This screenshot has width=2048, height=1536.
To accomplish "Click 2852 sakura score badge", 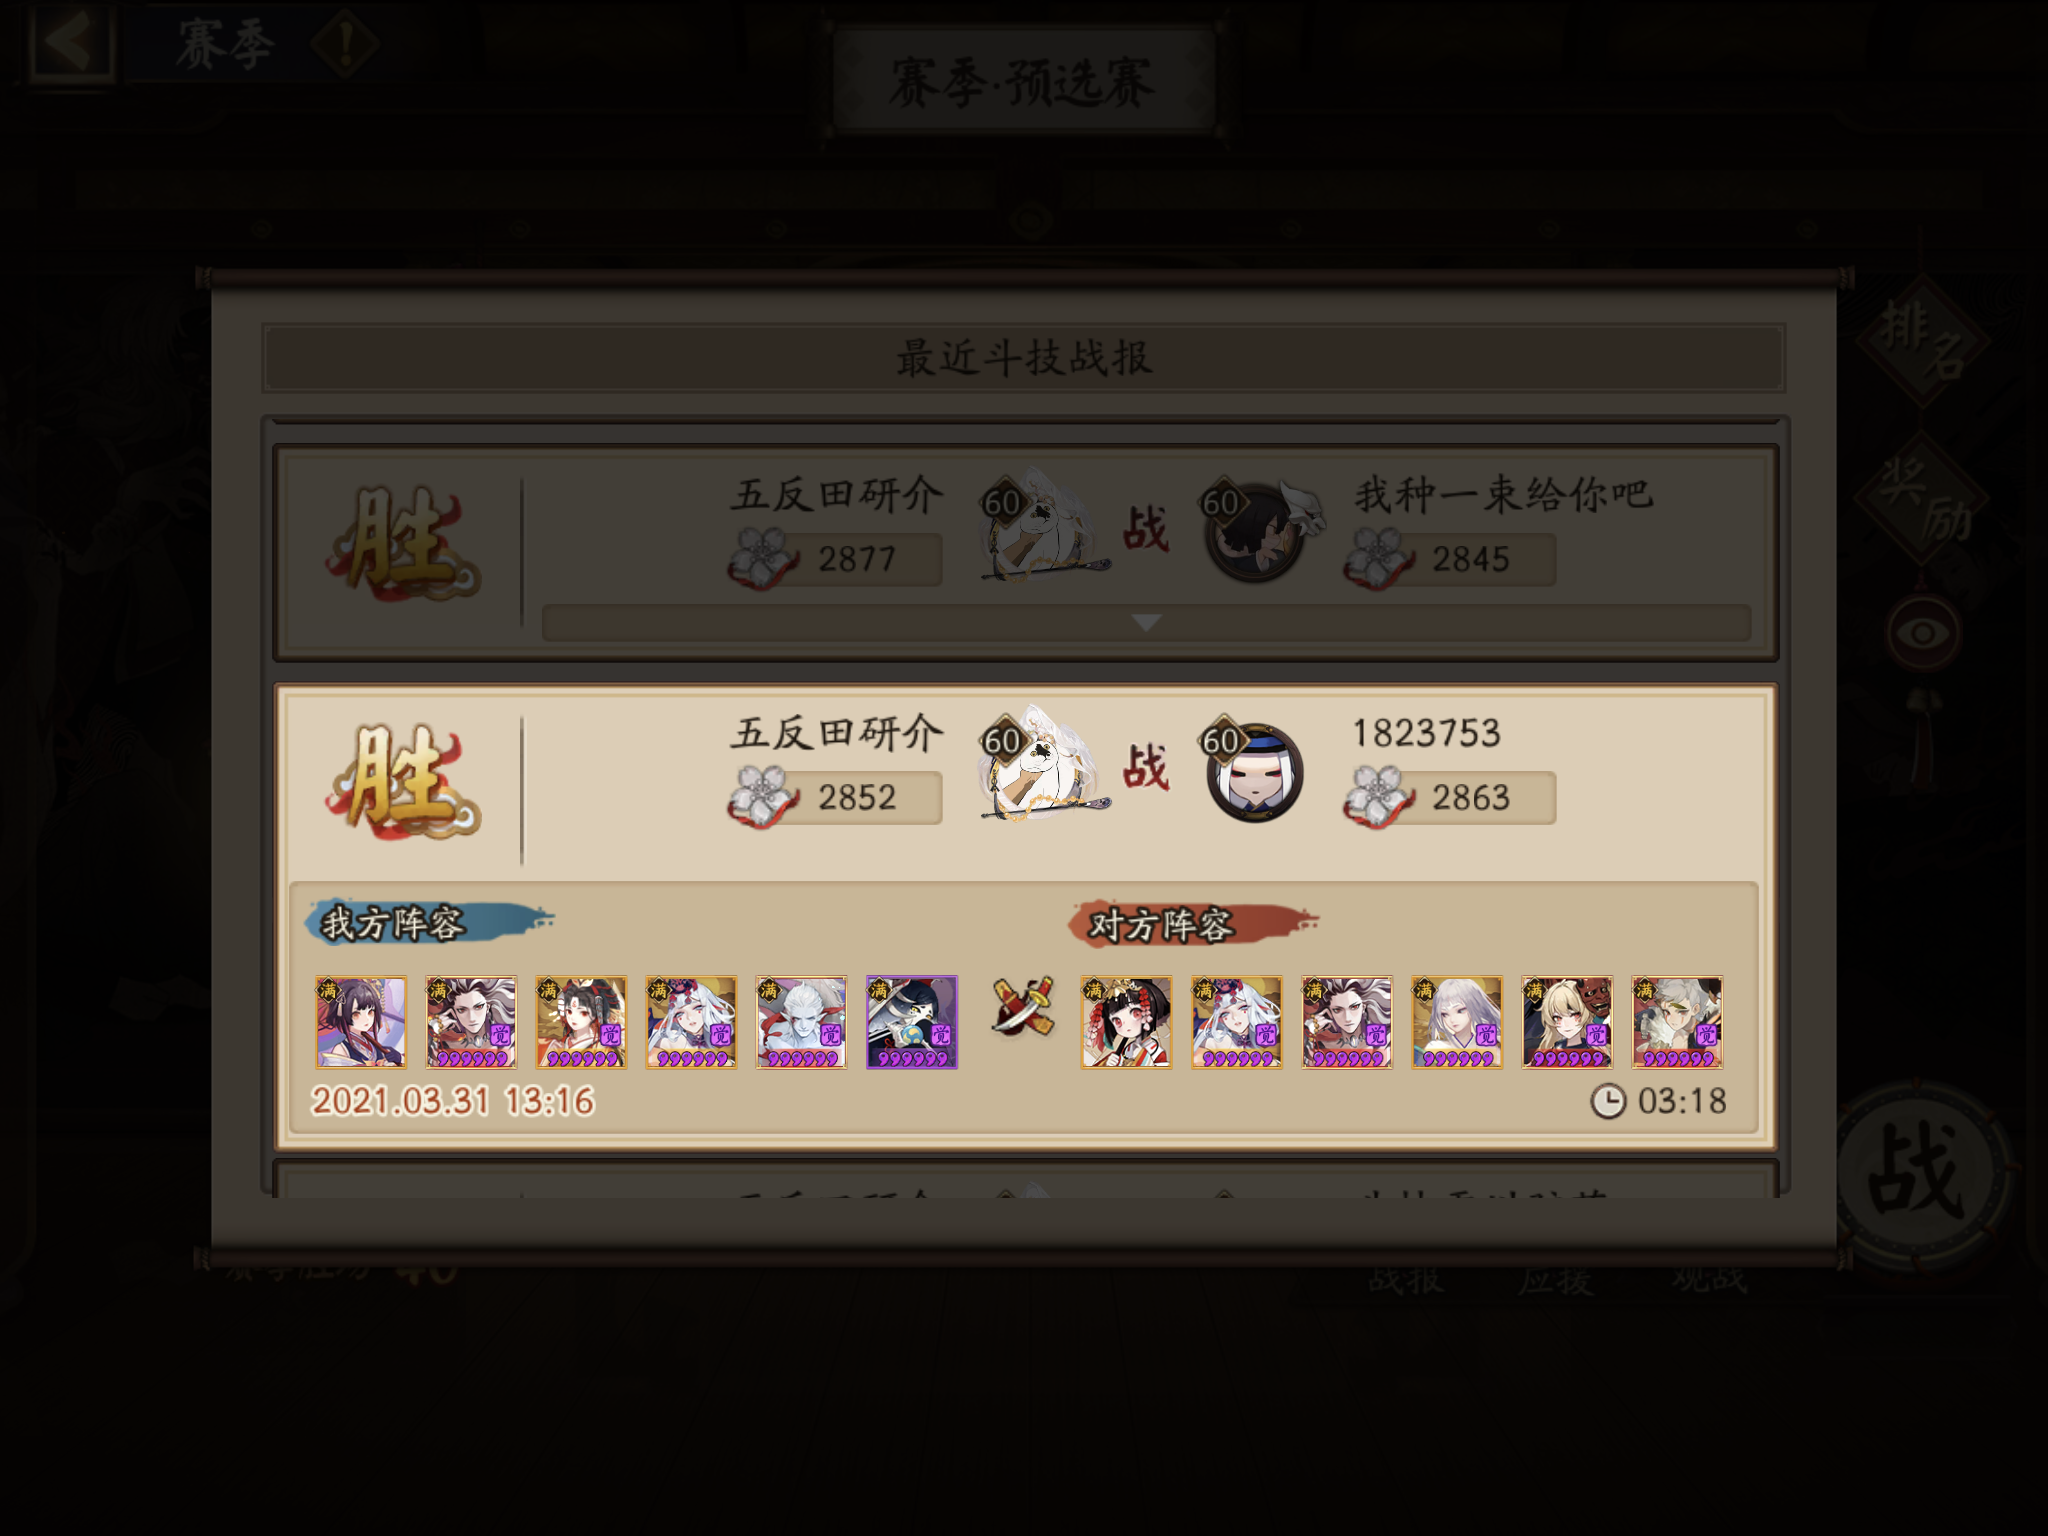I will pos(836,798).
